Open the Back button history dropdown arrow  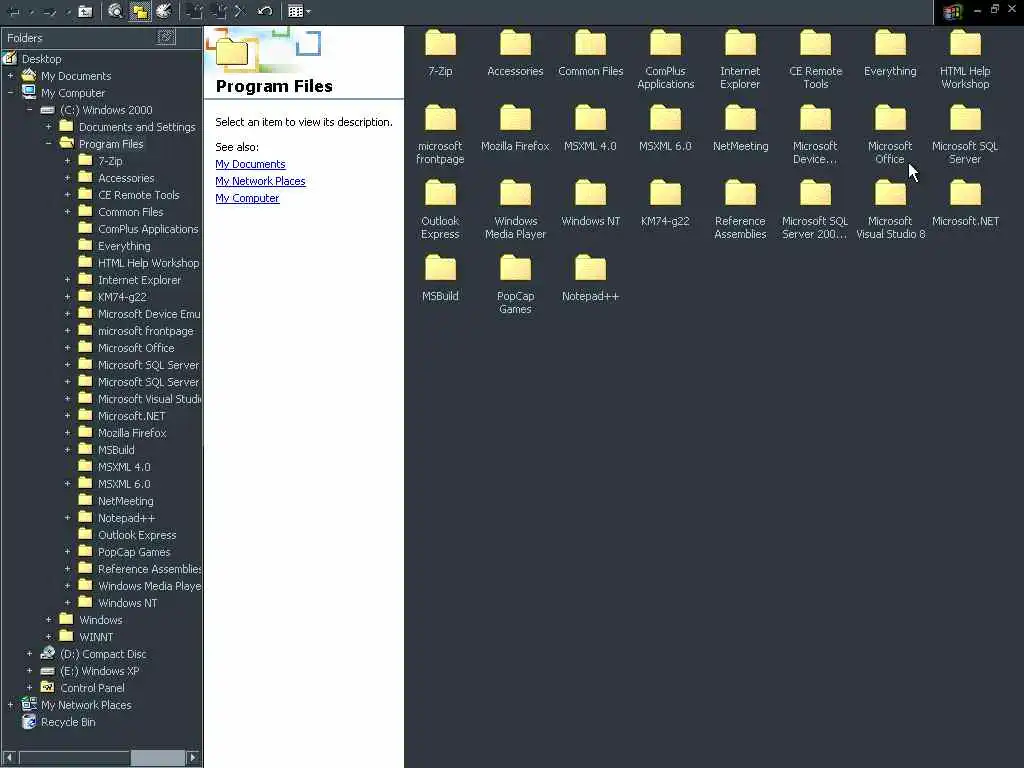tap(31, 12)
